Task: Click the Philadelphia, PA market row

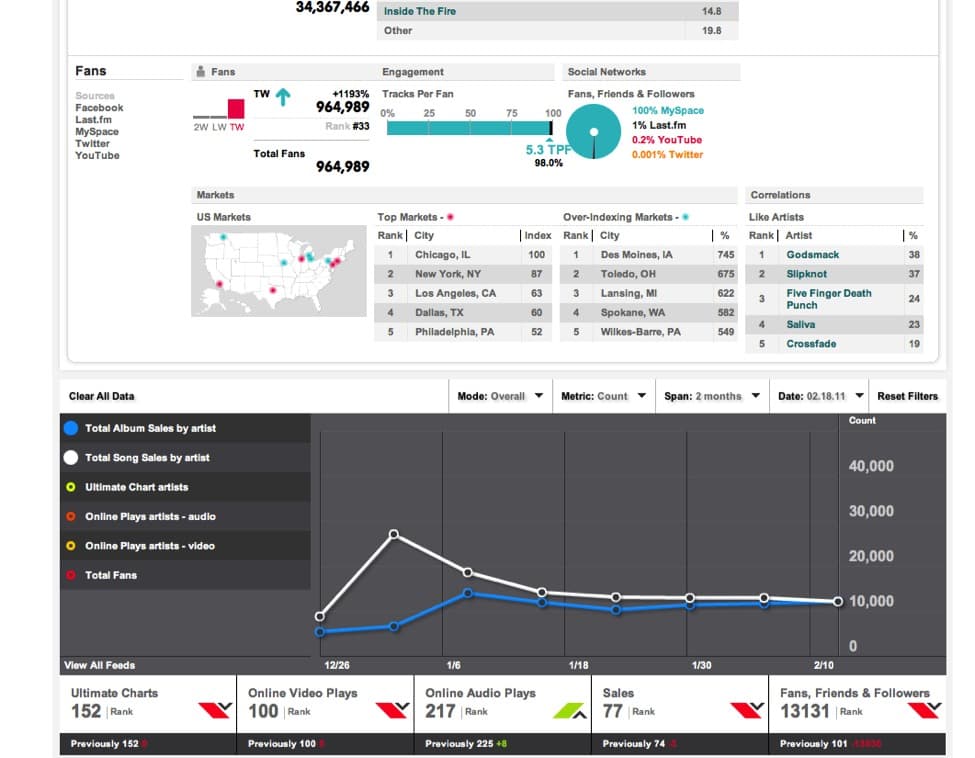Action: coord(463,331)
